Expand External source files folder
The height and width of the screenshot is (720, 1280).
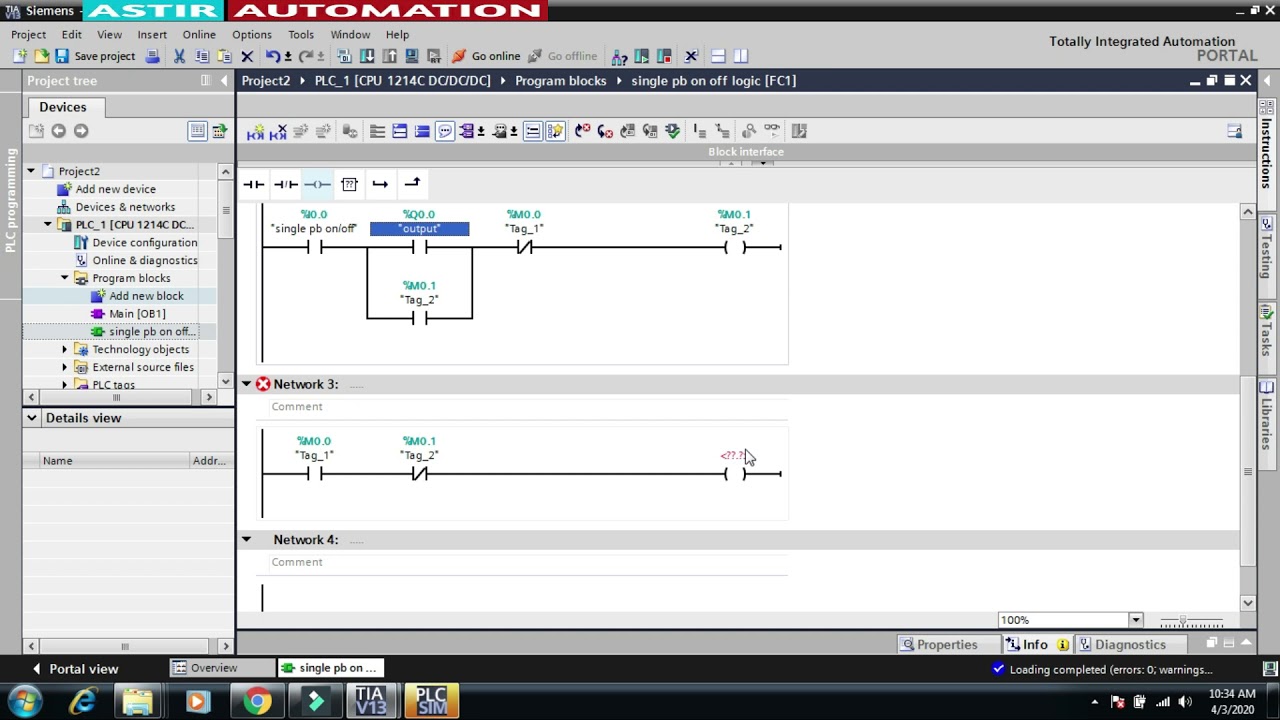tap(65, 367)
